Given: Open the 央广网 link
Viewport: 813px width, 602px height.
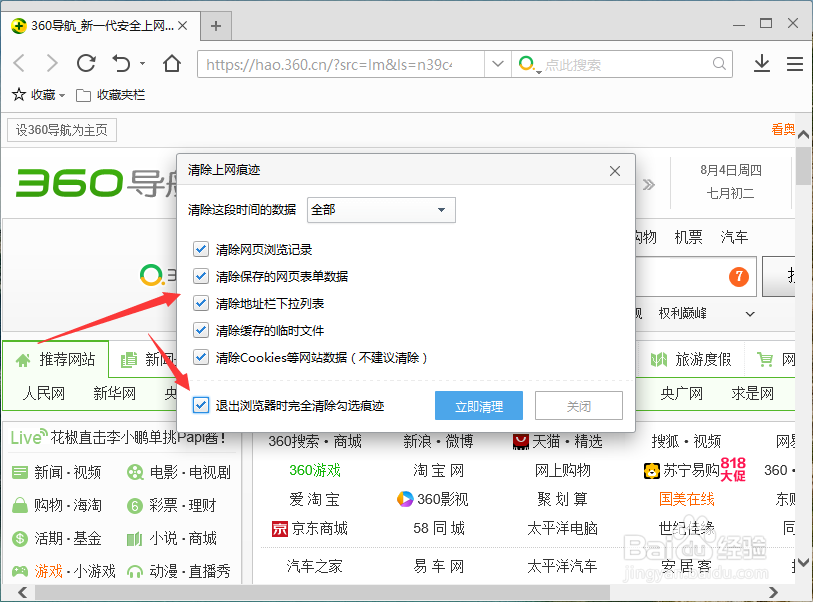Looking at the screenshot, I should (681, 394).
